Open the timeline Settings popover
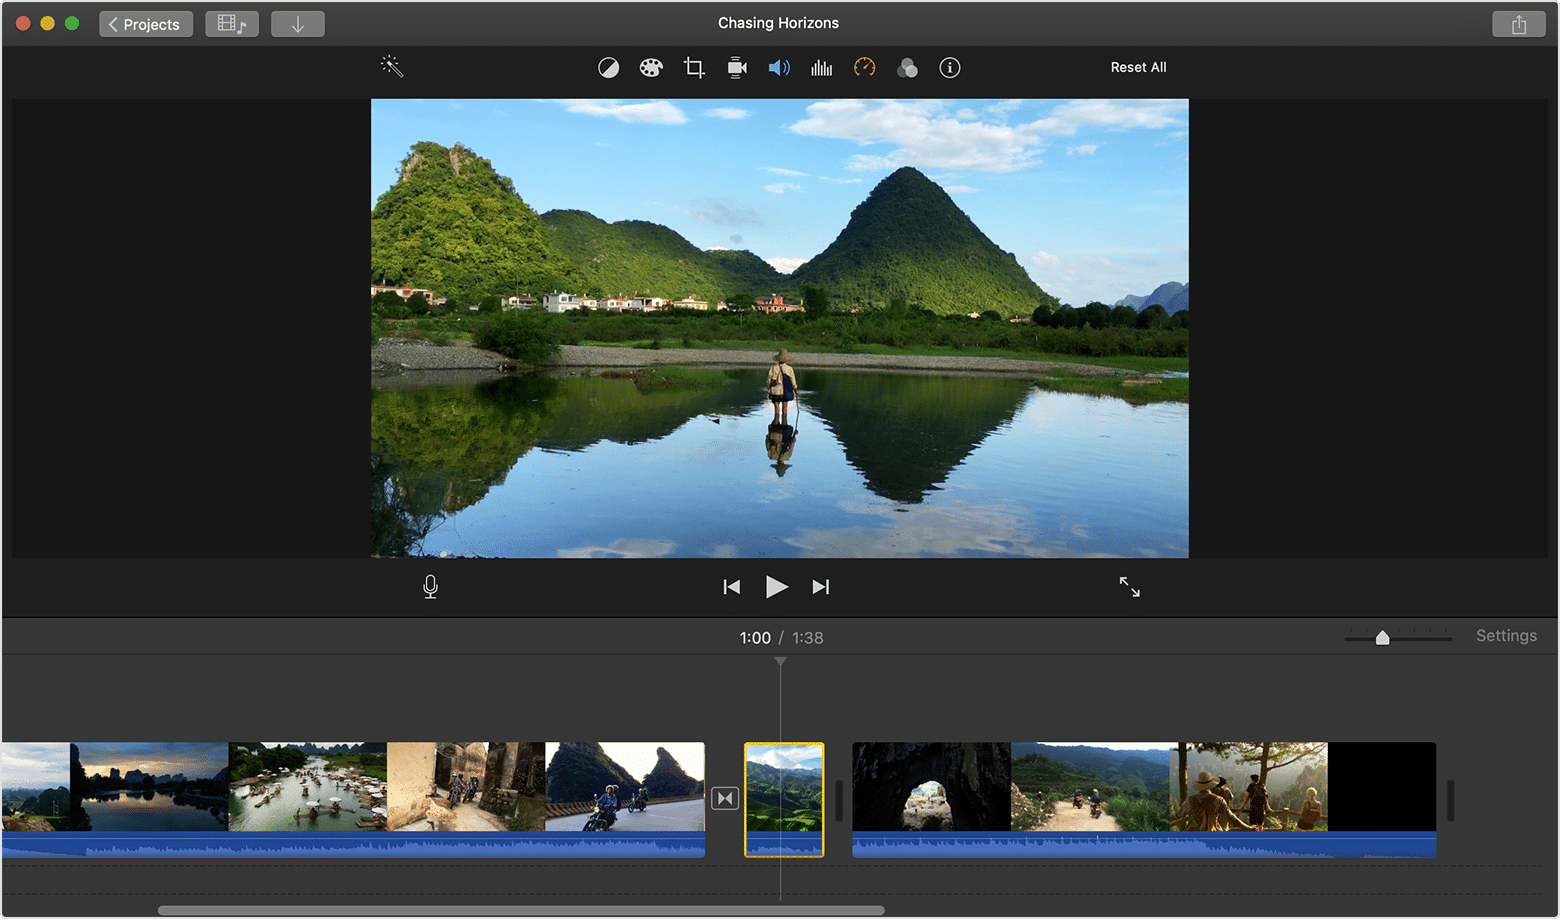This screenshot has width=1560, height=920. 1506,636
